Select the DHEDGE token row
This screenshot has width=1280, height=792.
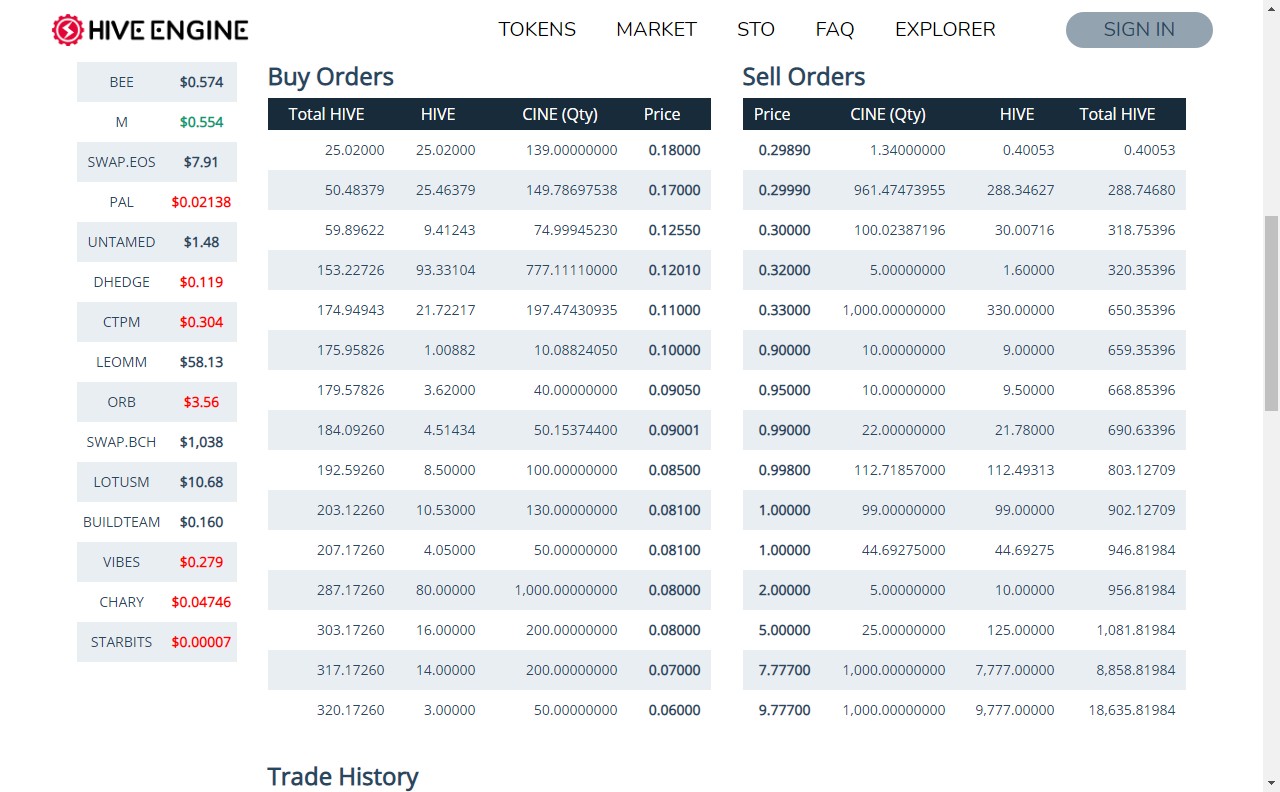(x=157, y=282)
